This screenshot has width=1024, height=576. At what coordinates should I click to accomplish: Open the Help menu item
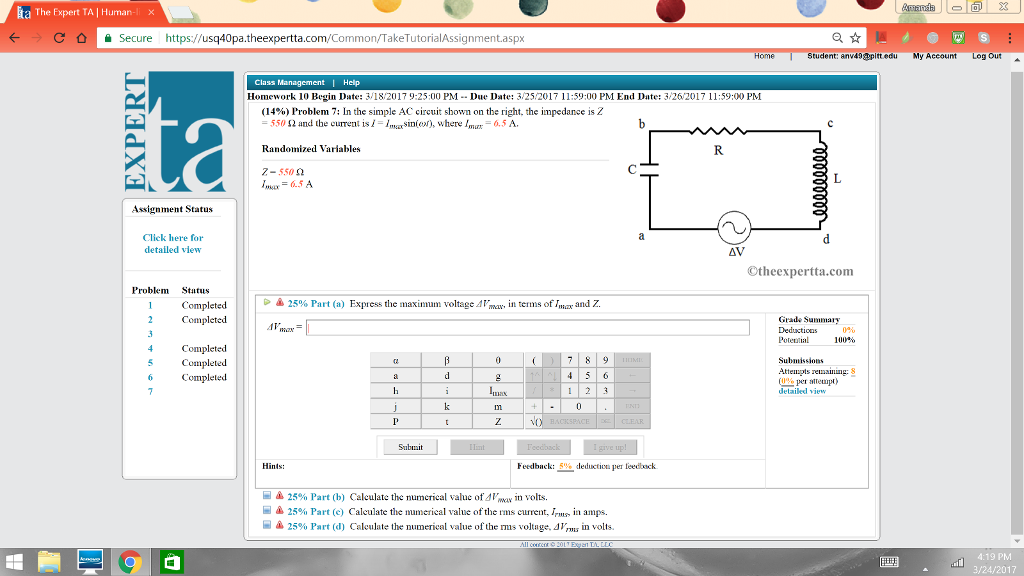click(351, 82)
